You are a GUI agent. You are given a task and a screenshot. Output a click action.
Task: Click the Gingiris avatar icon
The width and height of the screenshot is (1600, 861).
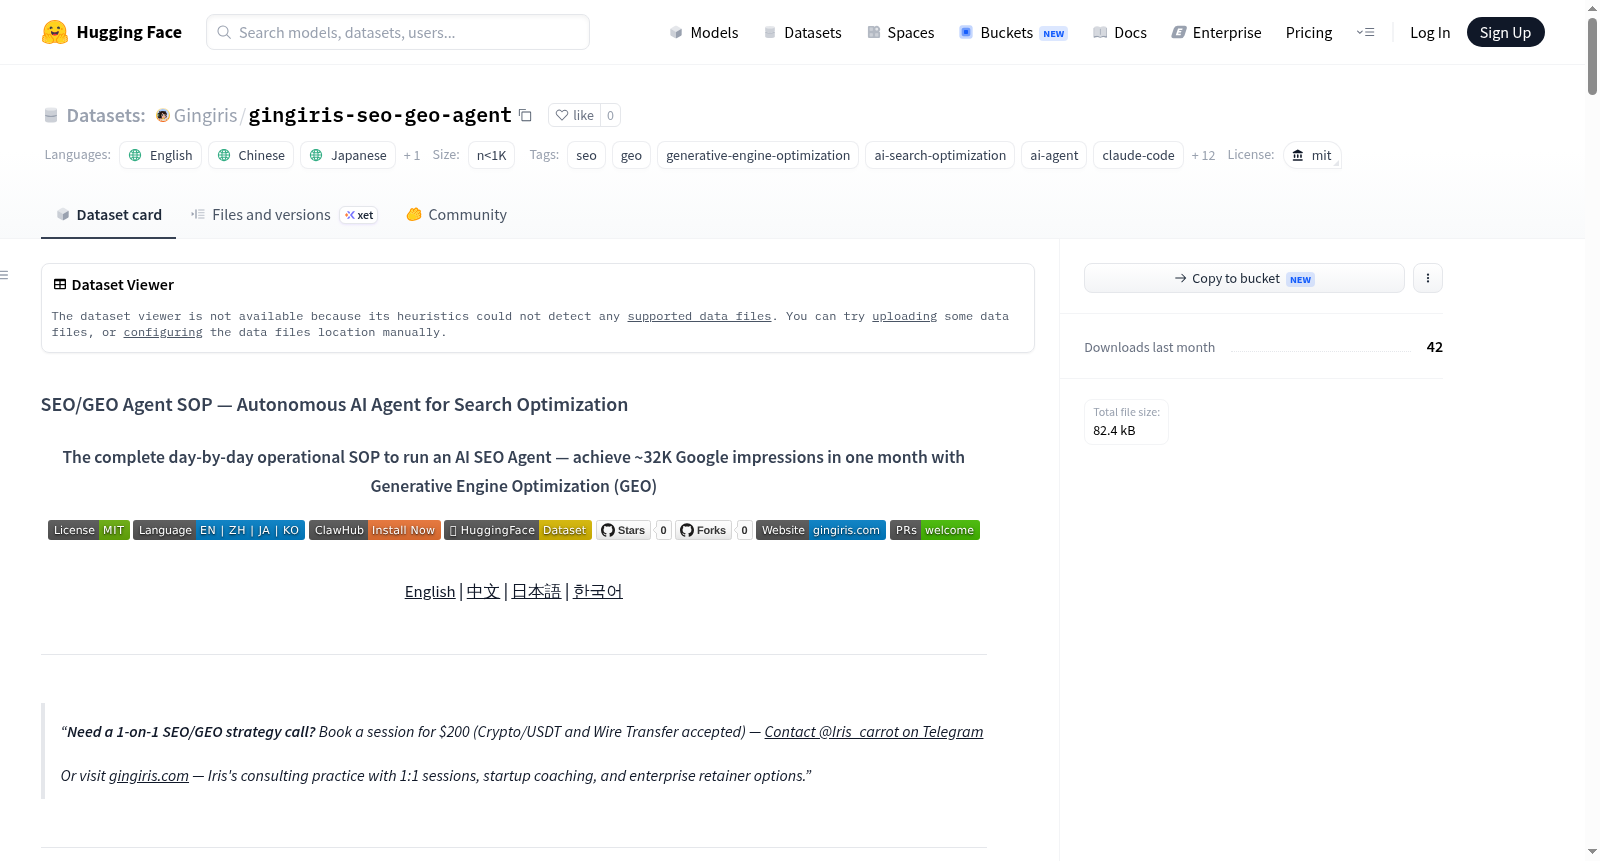[162, 116]
